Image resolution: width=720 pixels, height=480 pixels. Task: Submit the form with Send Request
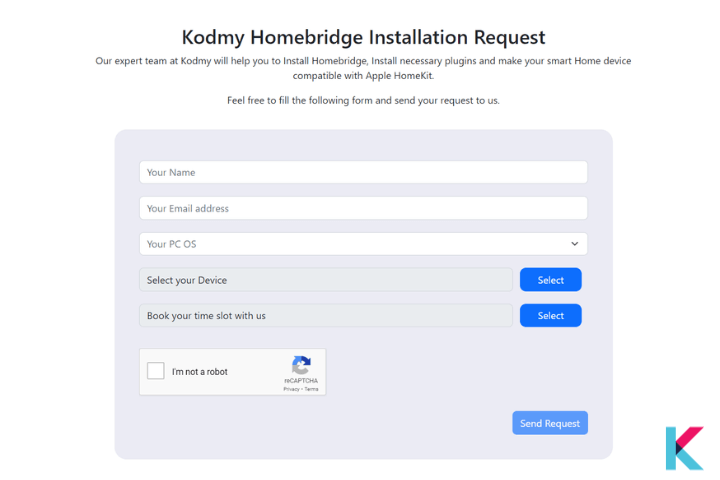[550, 423]
